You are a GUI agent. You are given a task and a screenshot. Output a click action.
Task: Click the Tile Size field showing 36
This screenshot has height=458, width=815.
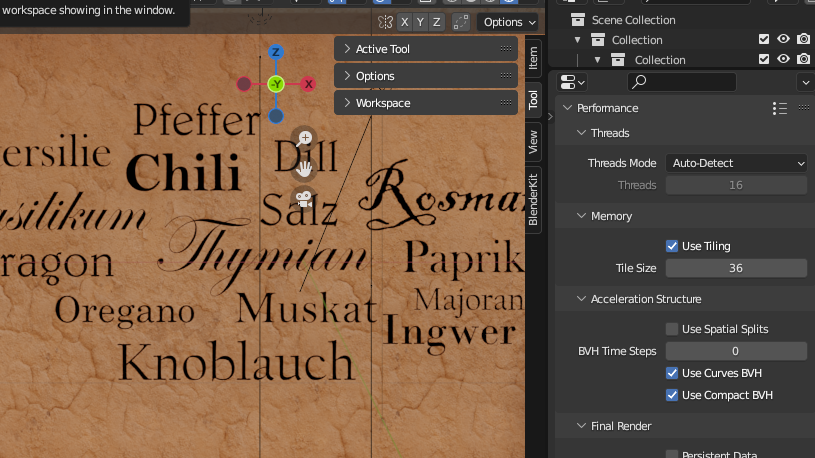click(737, 268)
